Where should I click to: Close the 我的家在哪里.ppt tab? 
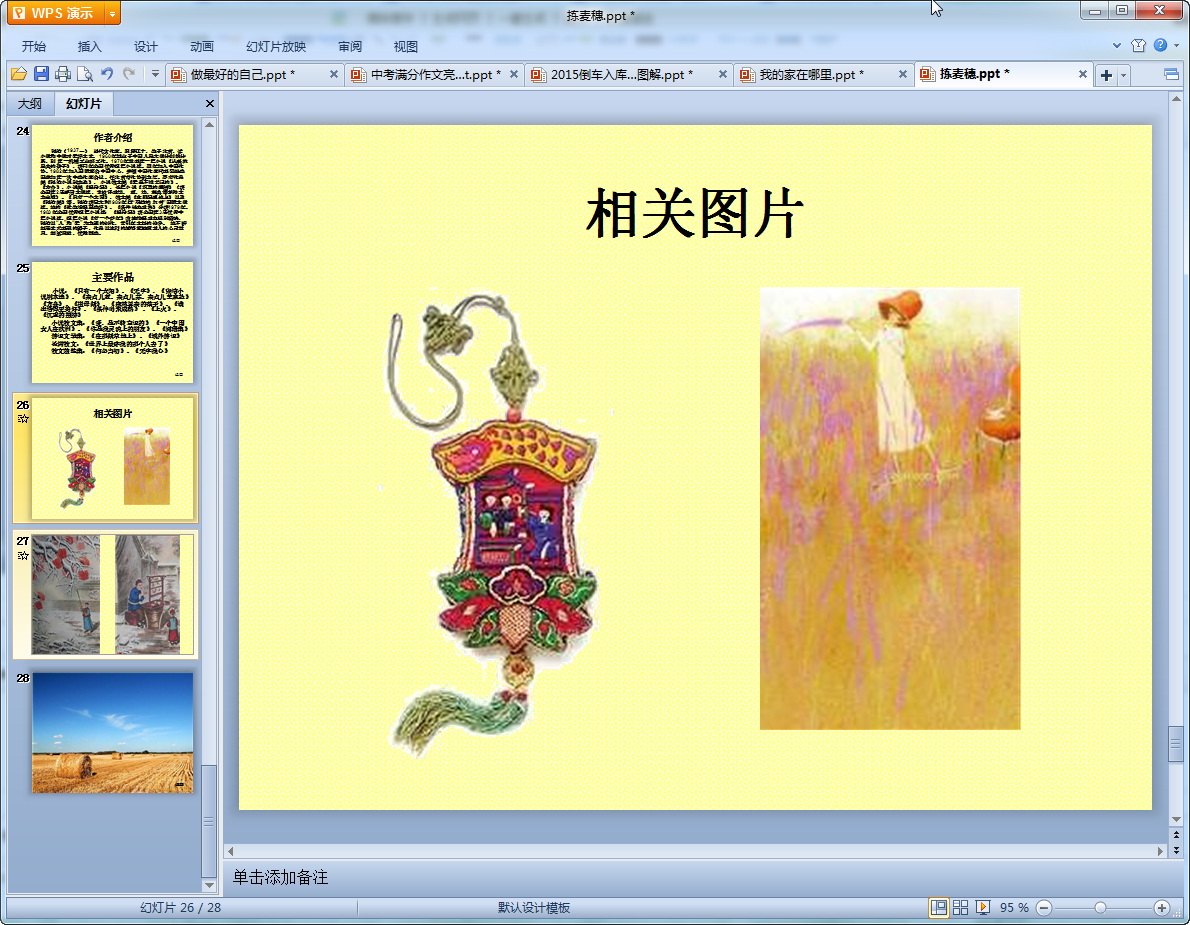pyautogui.click(x=902, y=74)
